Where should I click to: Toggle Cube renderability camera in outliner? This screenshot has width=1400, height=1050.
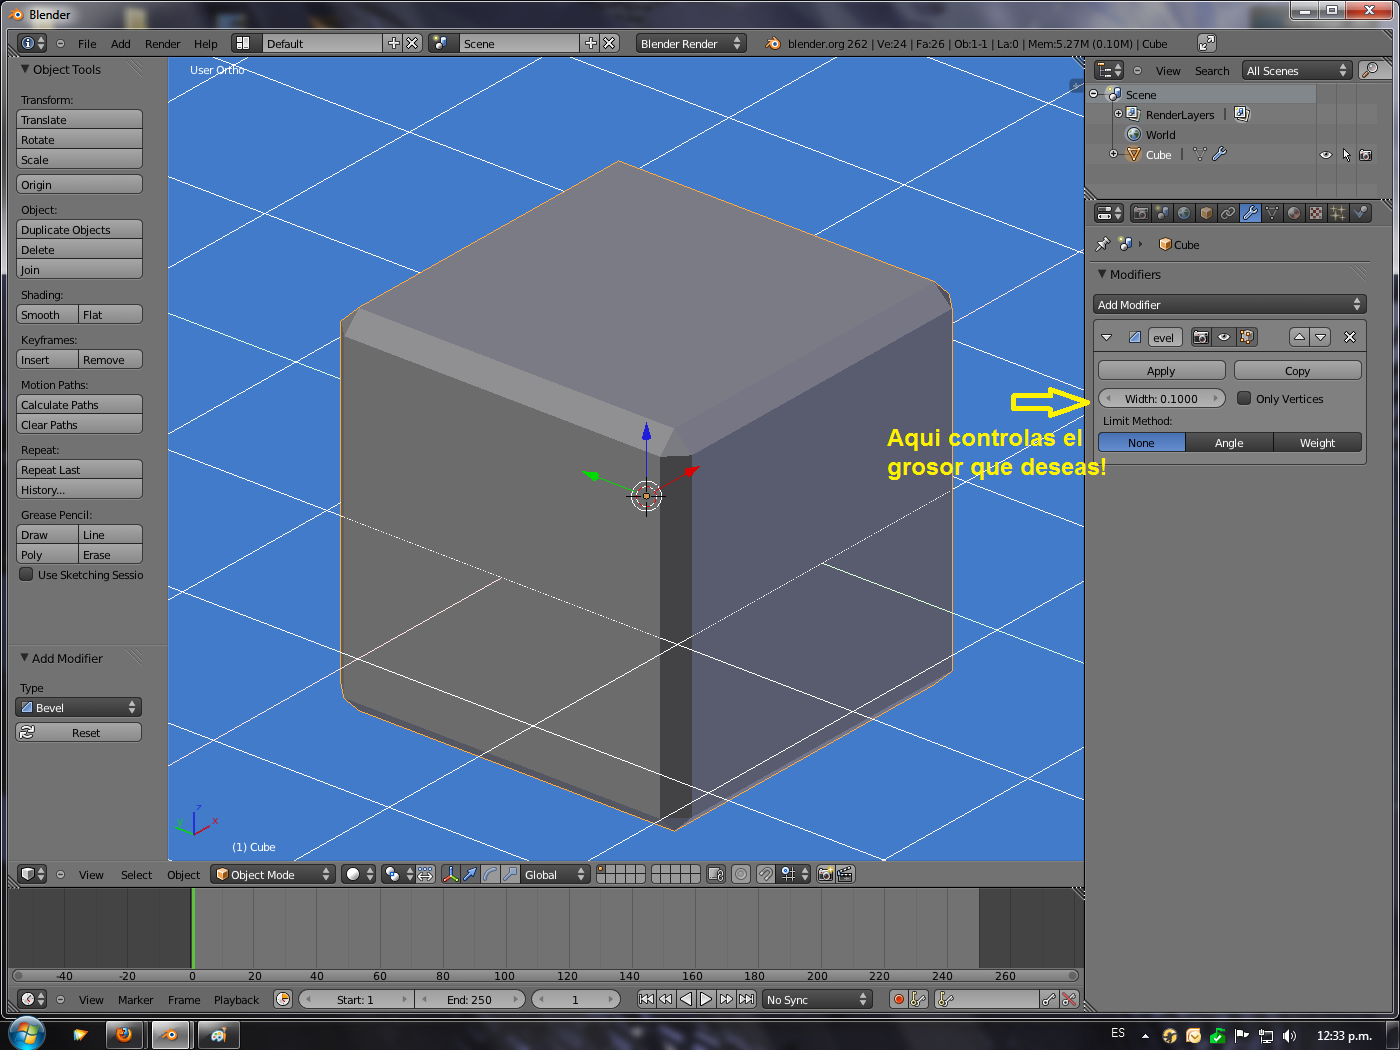[1366, 155]
